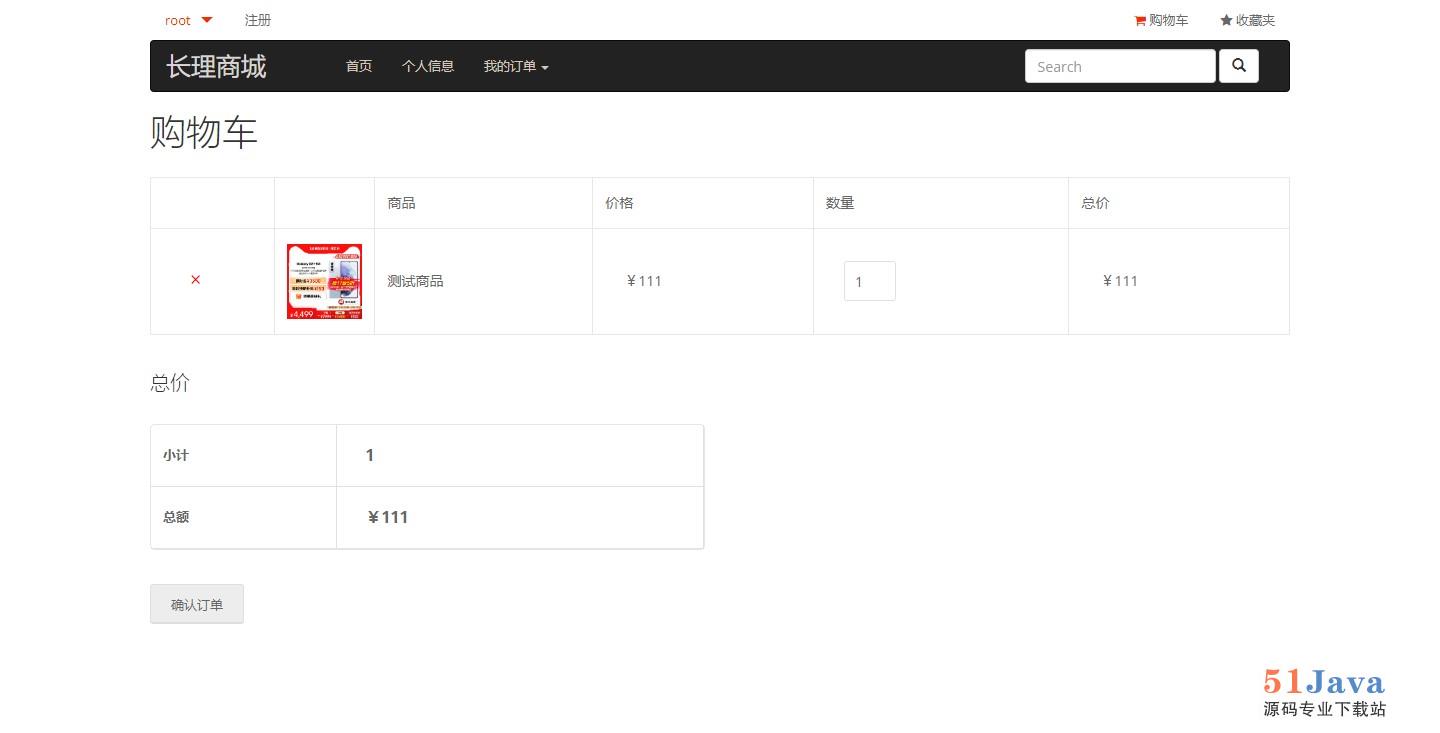Screen dimensions: 1440x733
Task: Click the 注册 link
Action: (x=258, y=20)
